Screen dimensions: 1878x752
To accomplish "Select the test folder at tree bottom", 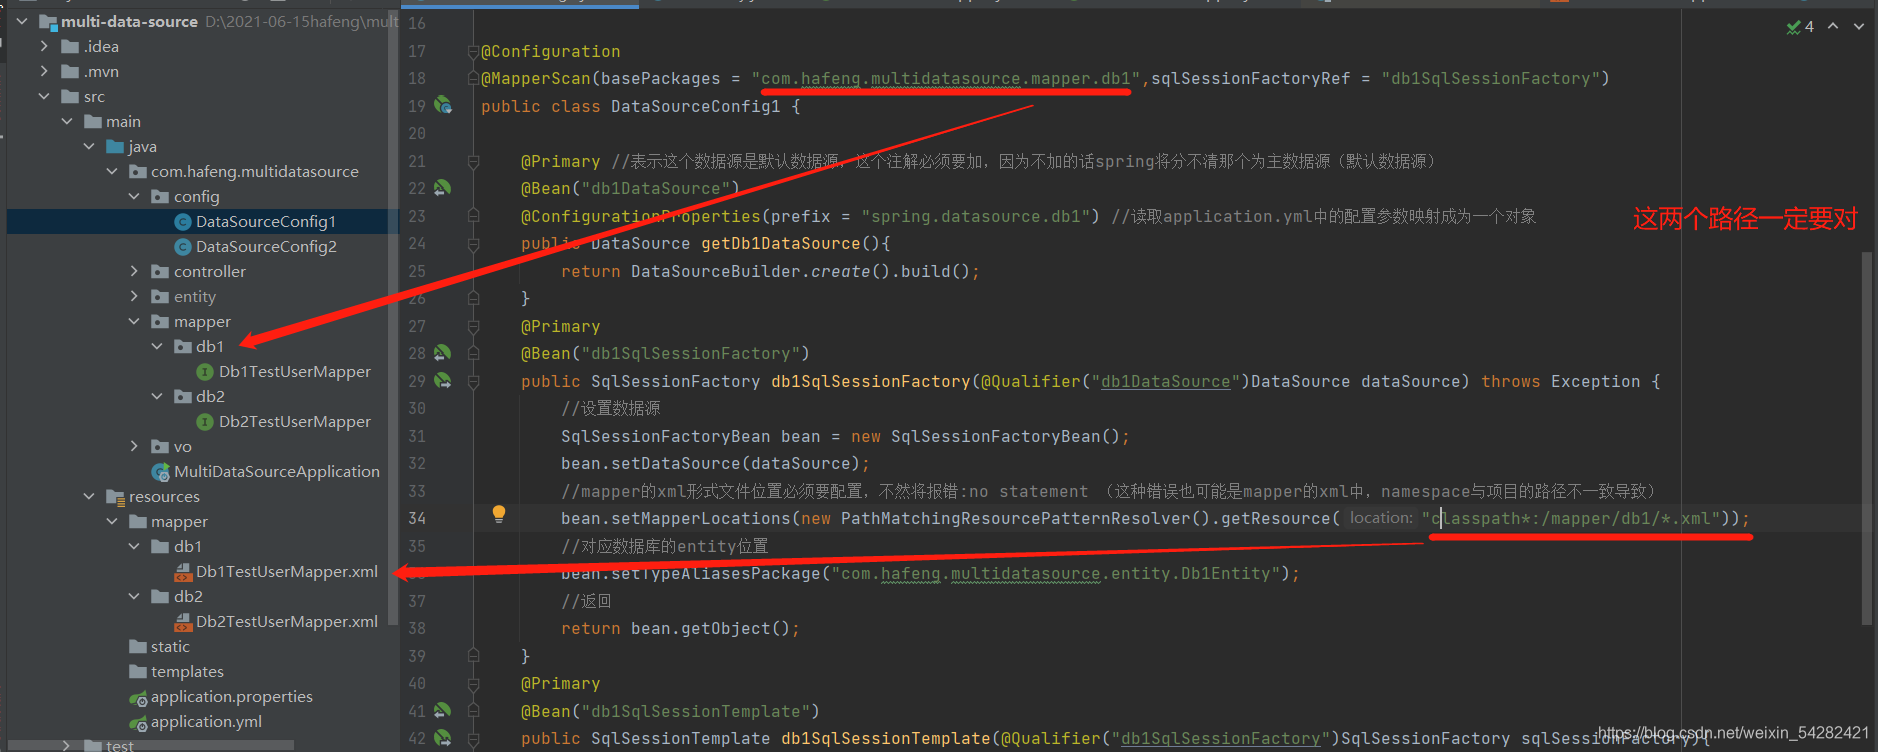I will tap(120, 745).
